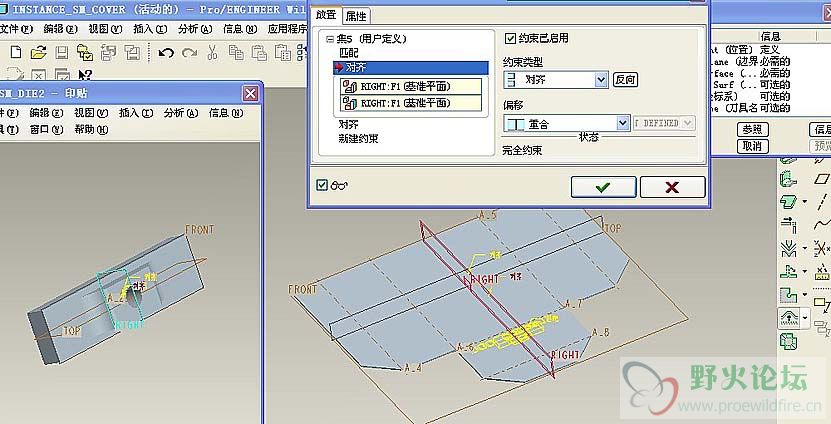
Task: Click the Undo arrow icon
Action: click(x=166, y=52)
